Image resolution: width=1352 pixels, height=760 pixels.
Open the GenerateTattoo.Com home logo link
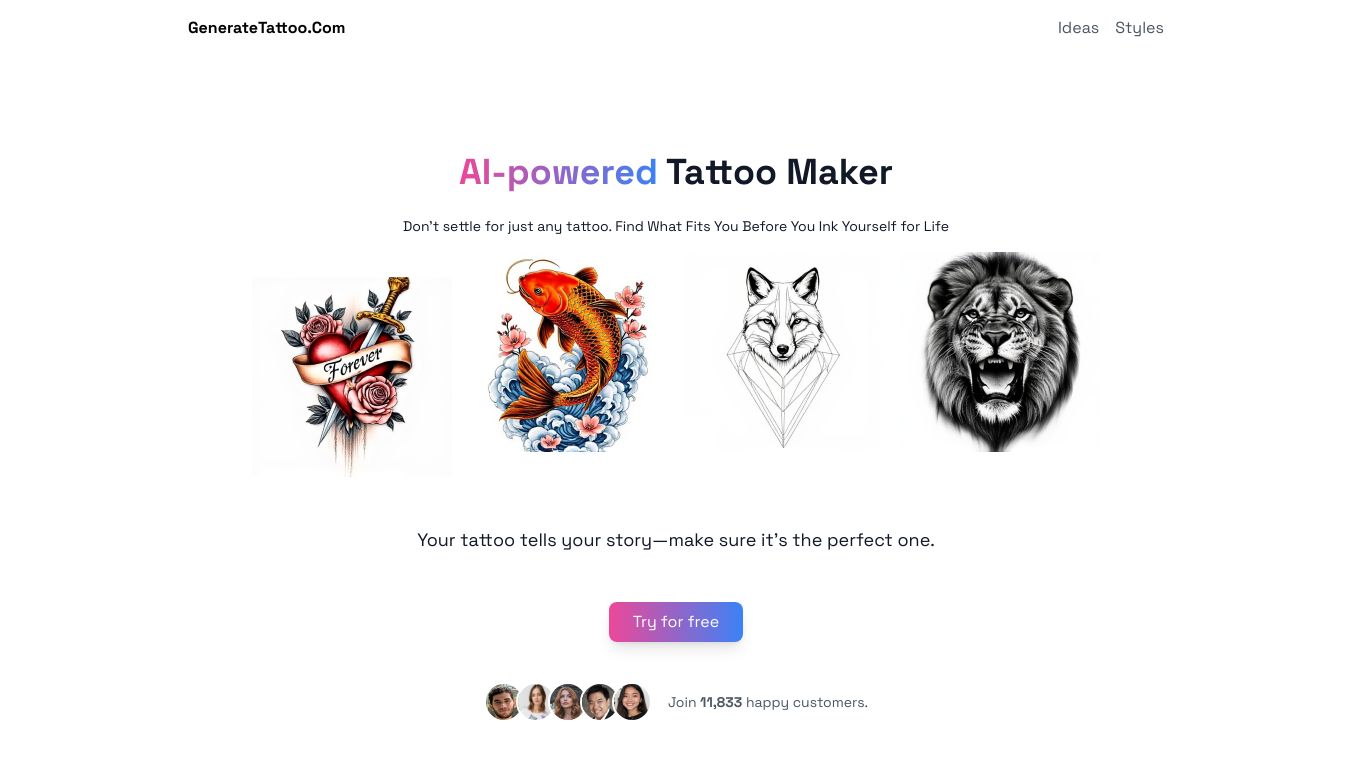(266, 28)
